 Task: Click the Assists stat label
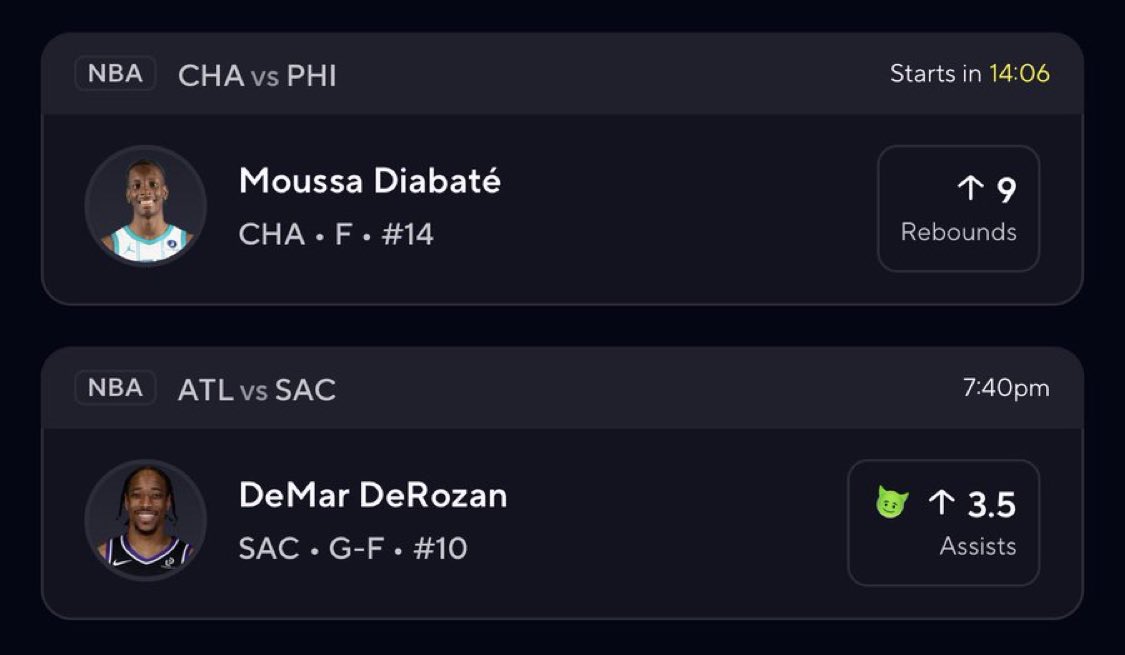tap(977, 546)
